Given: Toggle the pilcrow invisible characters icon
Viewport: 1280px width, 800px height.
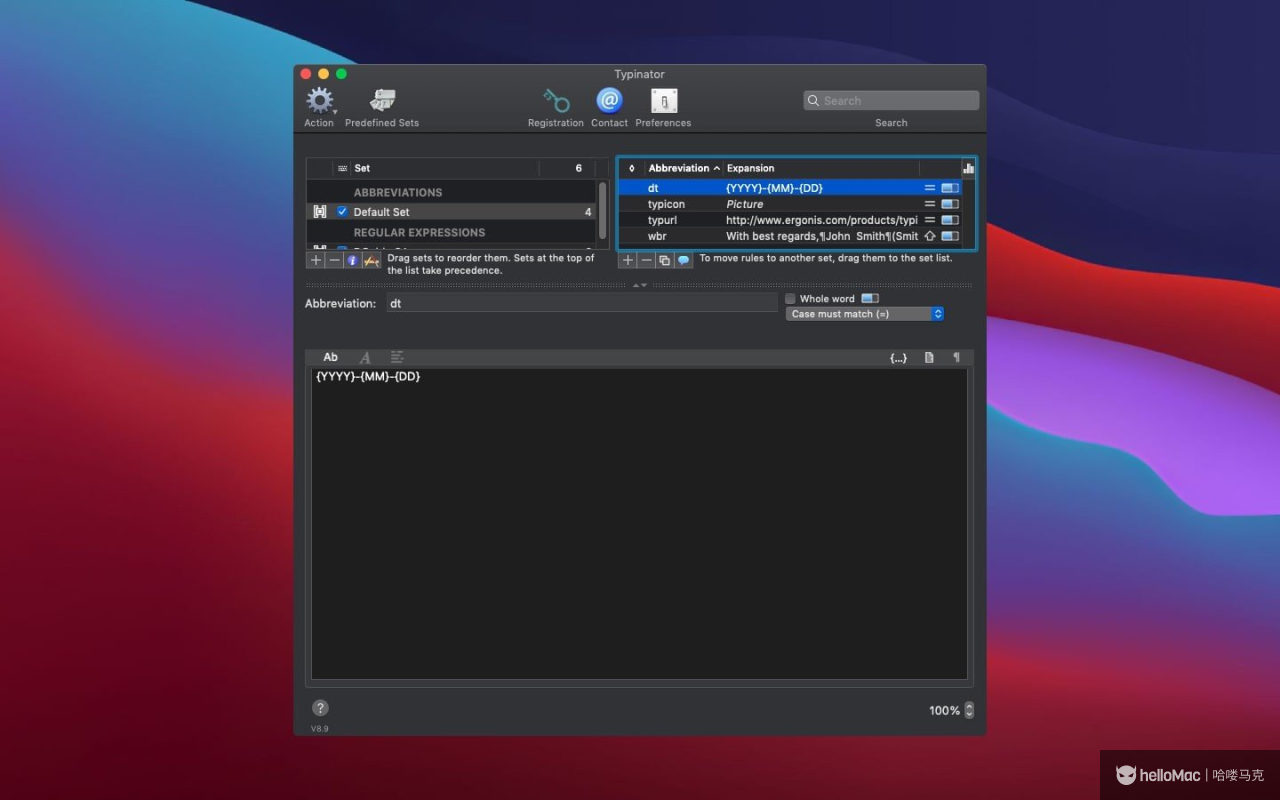Looking at the screenshot, I should pyautogui.click(x=956, y=357).
